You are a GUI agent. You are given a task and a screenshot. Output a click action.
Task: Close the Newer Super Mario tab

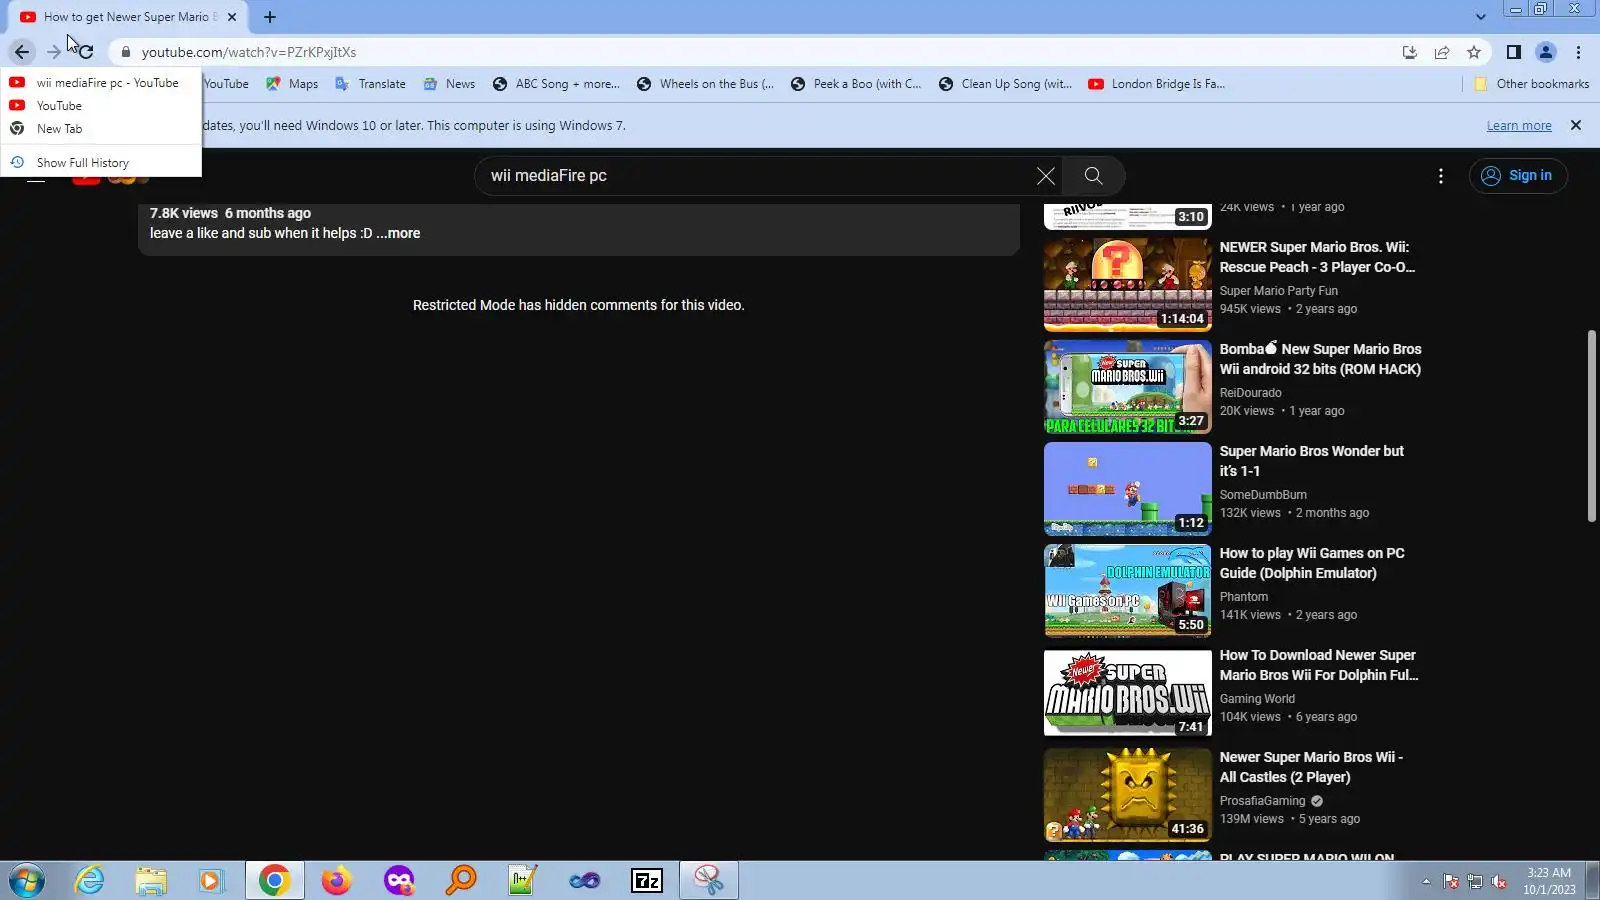pos(232,17)
